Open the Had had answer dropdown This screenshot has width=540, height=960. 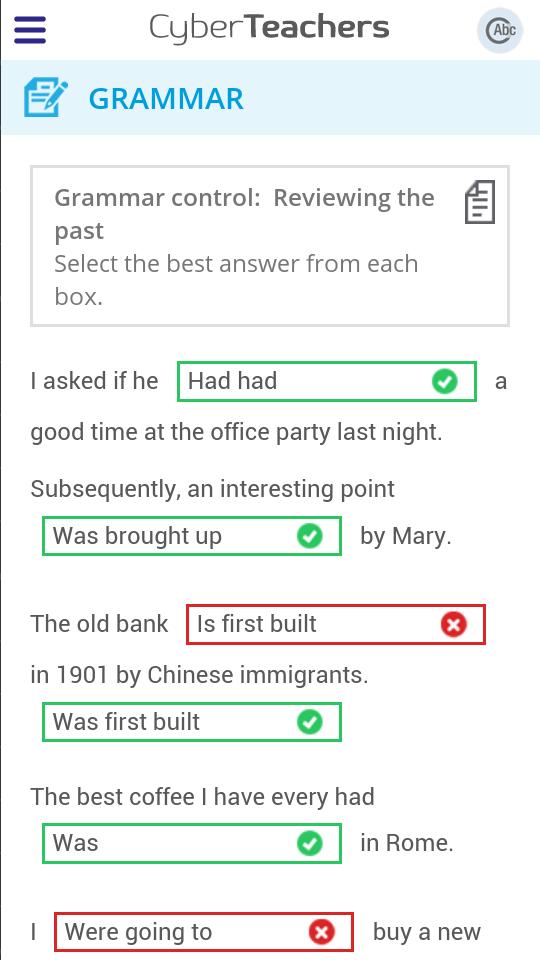coord(327,381)
